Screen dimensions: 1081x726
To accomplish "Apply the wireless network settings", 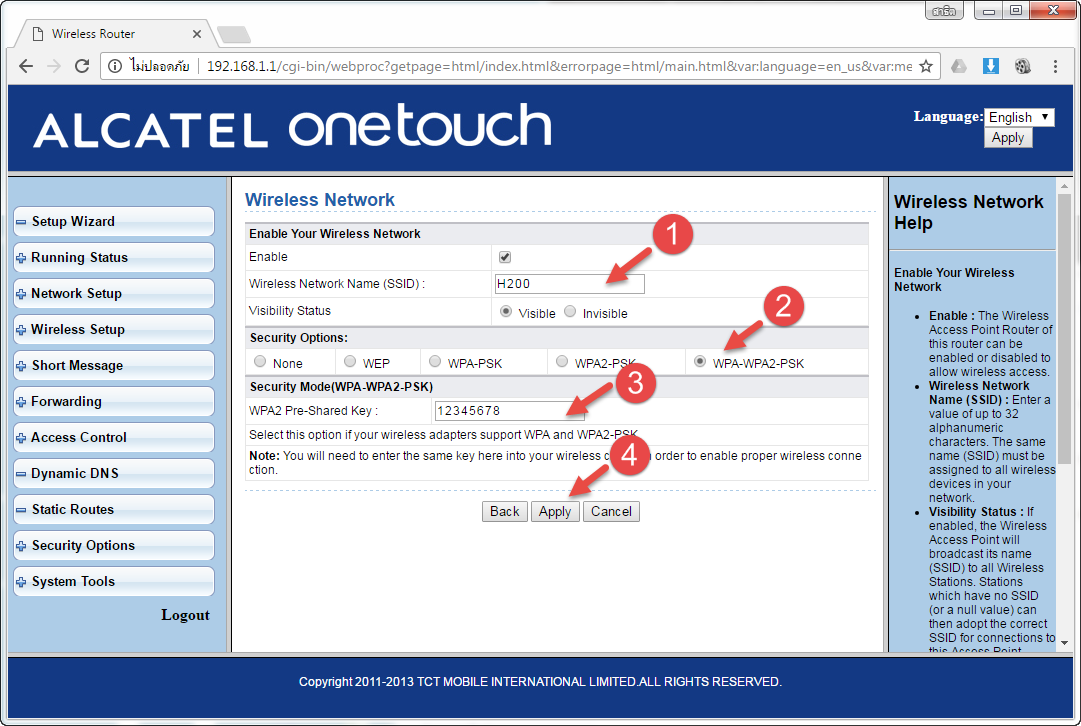I will pos(555,512).
